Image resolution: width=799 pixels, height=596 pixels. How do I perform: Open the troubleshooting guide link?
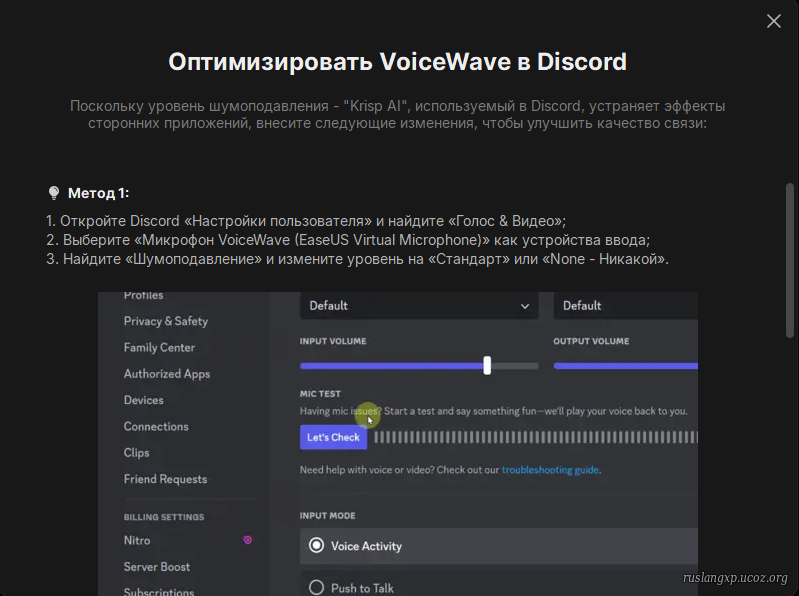pyautogui.click(x=550, y=470)
